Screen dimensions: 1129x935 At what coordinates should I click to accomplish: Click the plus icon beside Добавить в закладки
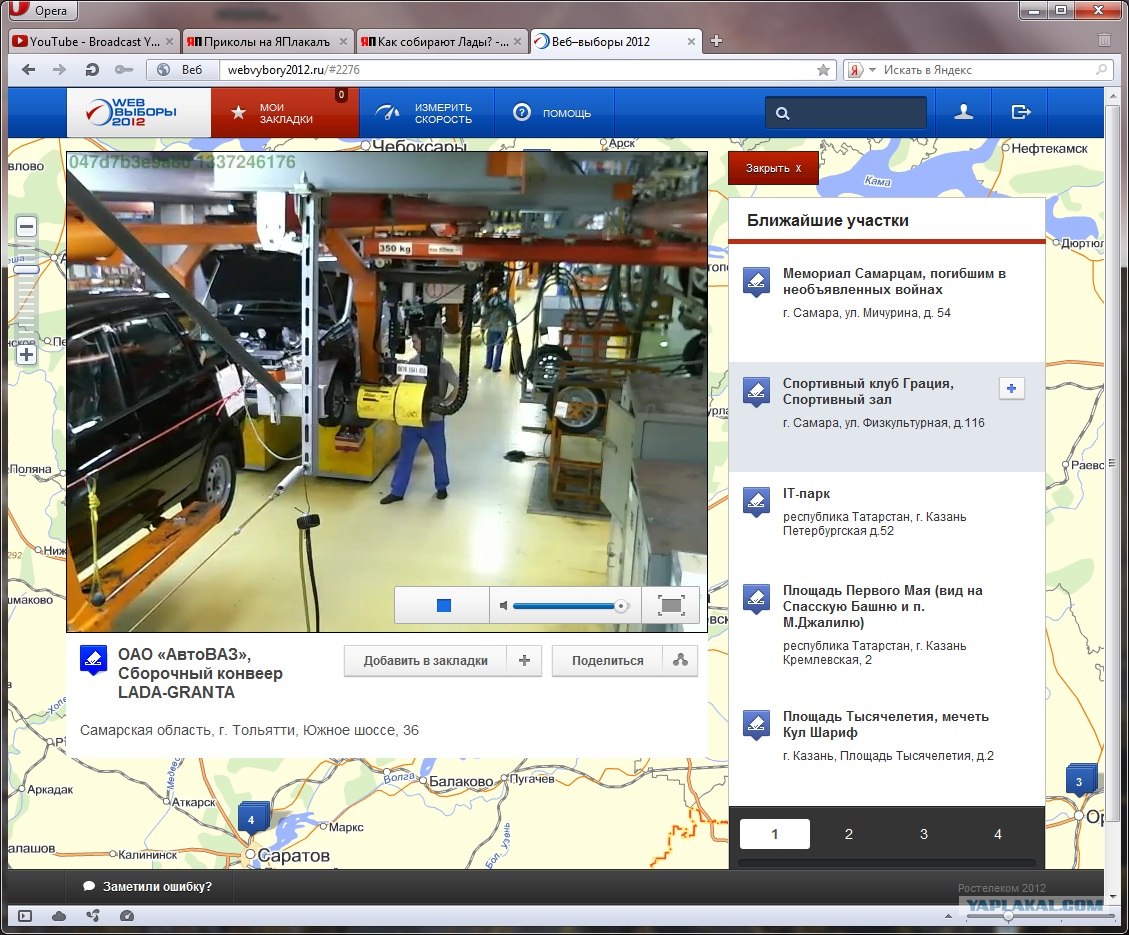524,661
